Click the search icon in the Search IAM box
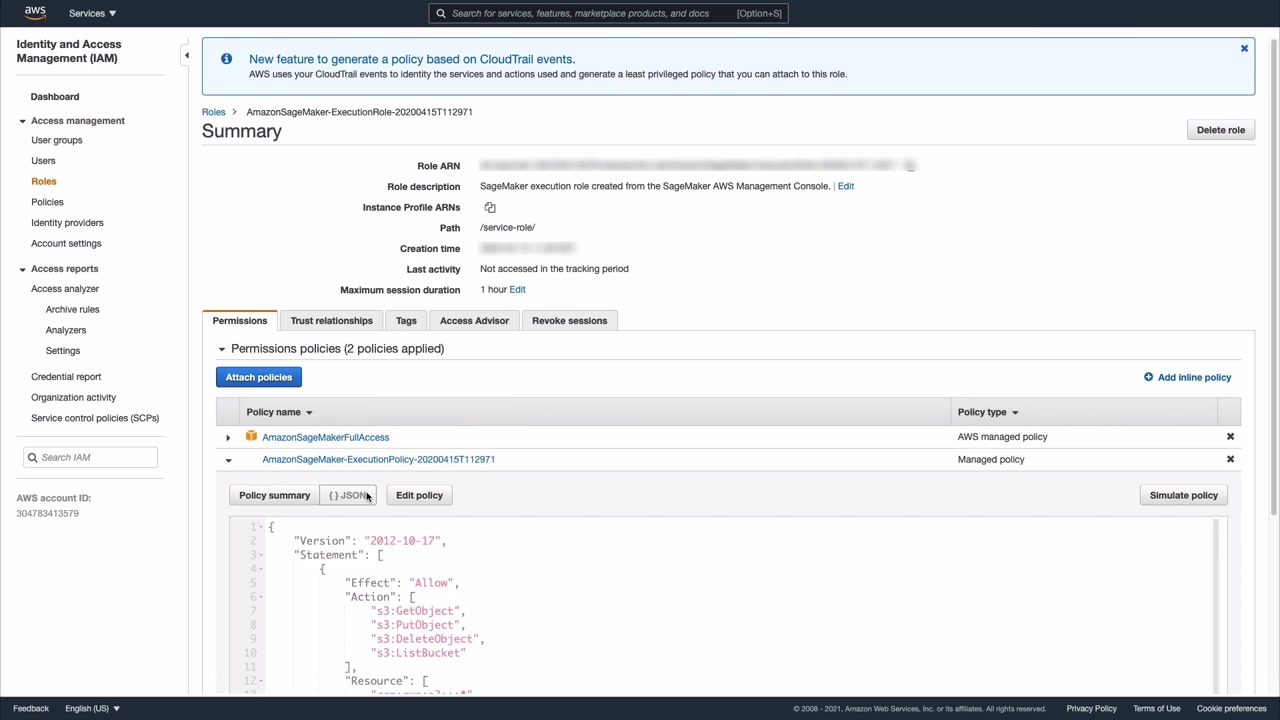Viewport: 1280px width, 720px height. 34,457
